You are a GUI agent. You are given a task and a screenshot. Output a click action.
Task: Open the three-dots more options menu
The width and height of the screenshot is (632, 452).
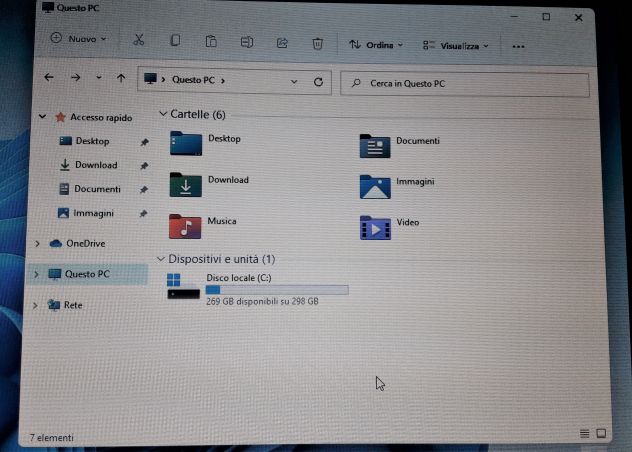tap(518, 47)
